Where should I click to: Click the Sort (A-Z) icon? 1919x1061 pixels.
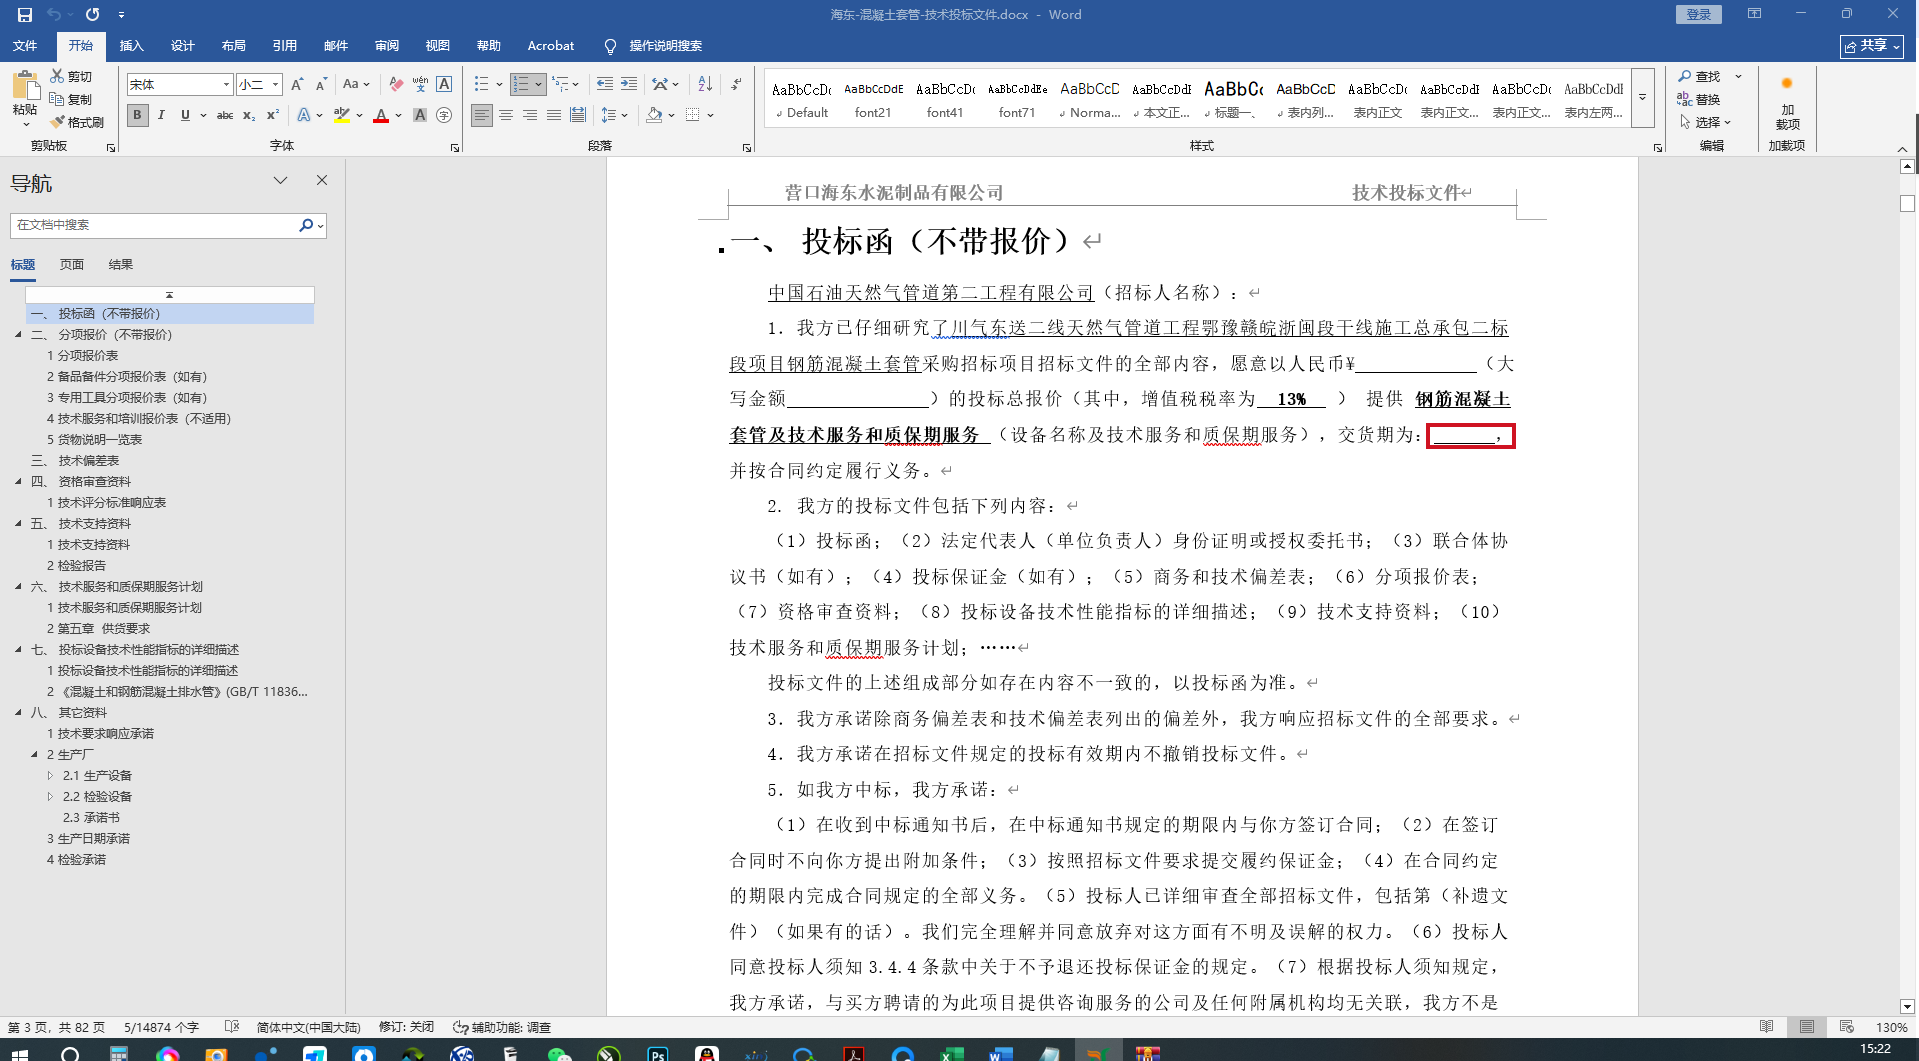[x=705, y=84]
